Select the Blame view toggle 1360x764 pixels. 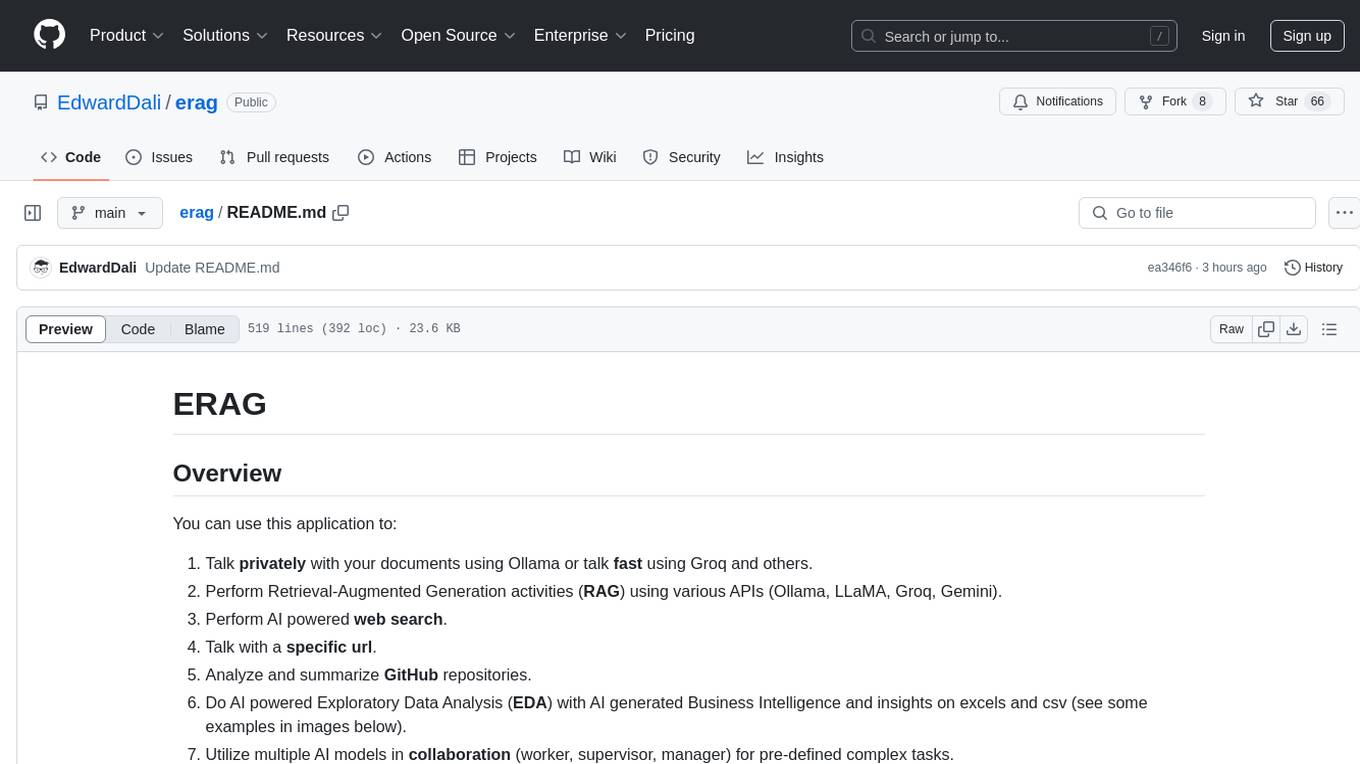pos(205,329)
